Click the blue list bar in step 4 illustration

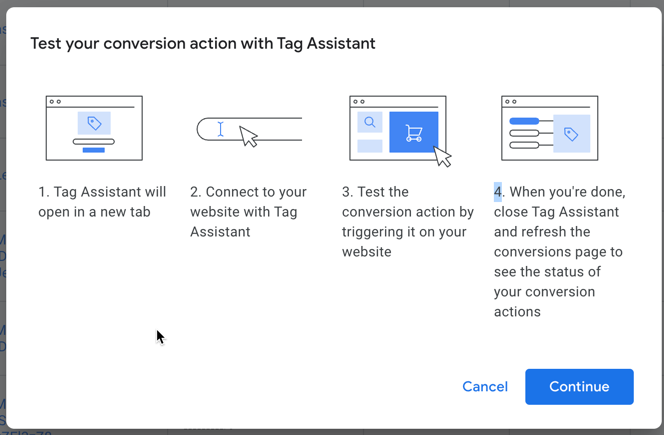click(524, 121)
